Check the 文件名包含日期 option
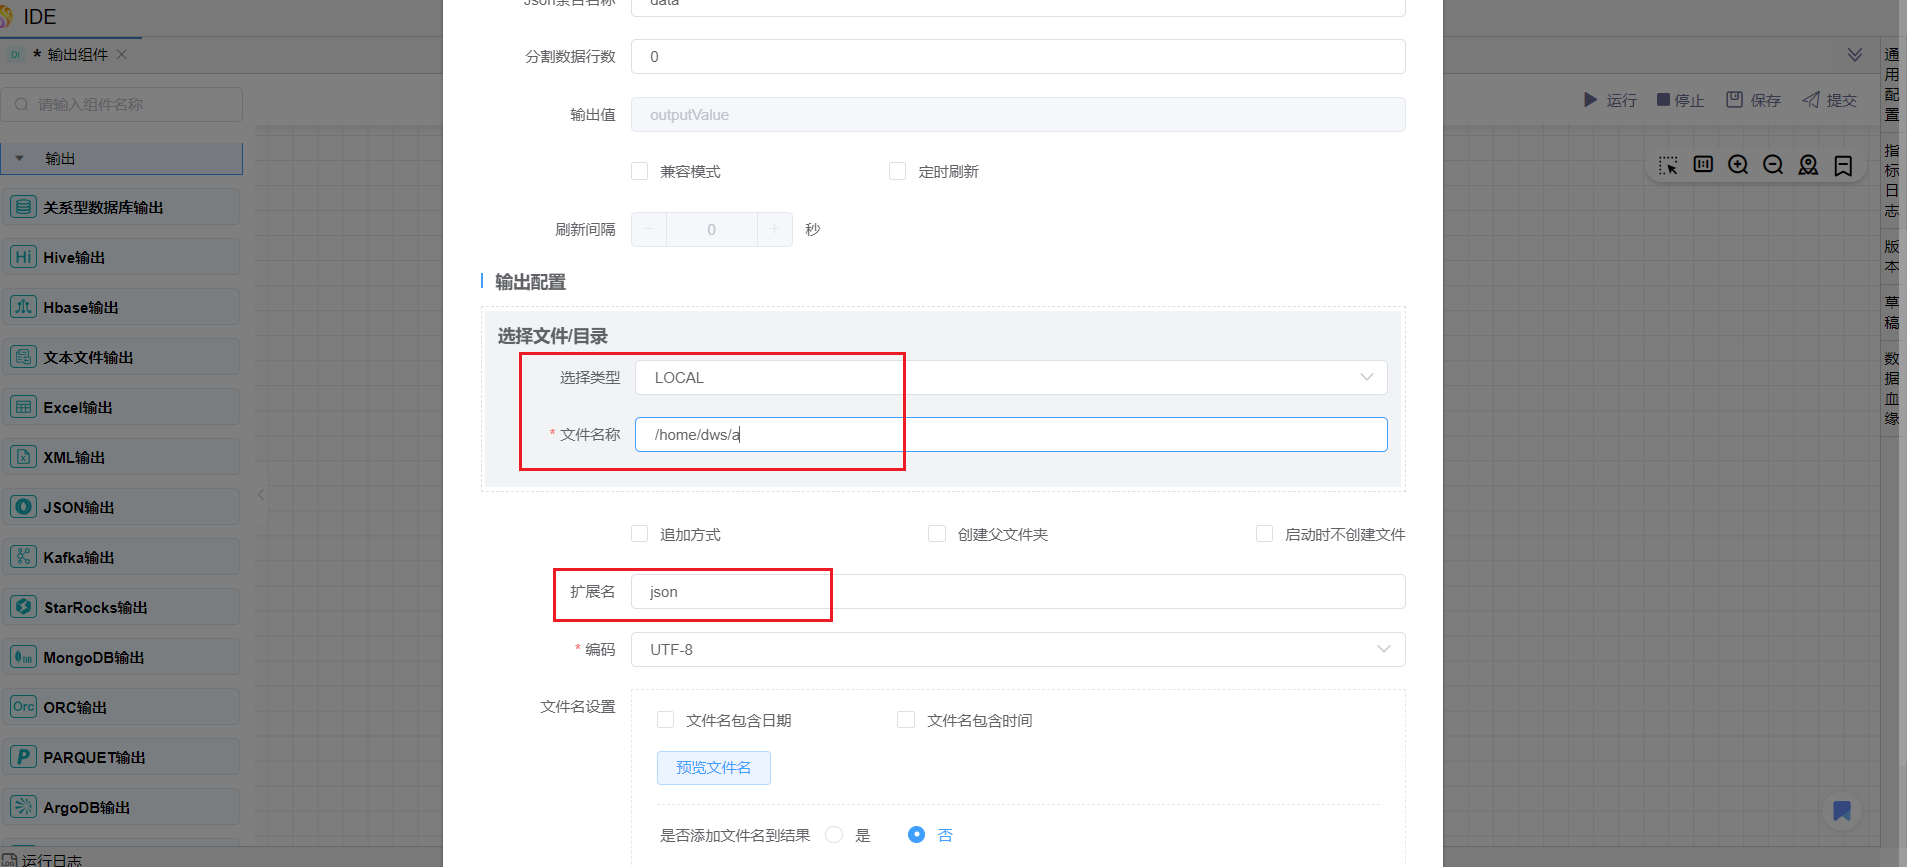Viewport: 1907px width, 867px height. (666, 720)
